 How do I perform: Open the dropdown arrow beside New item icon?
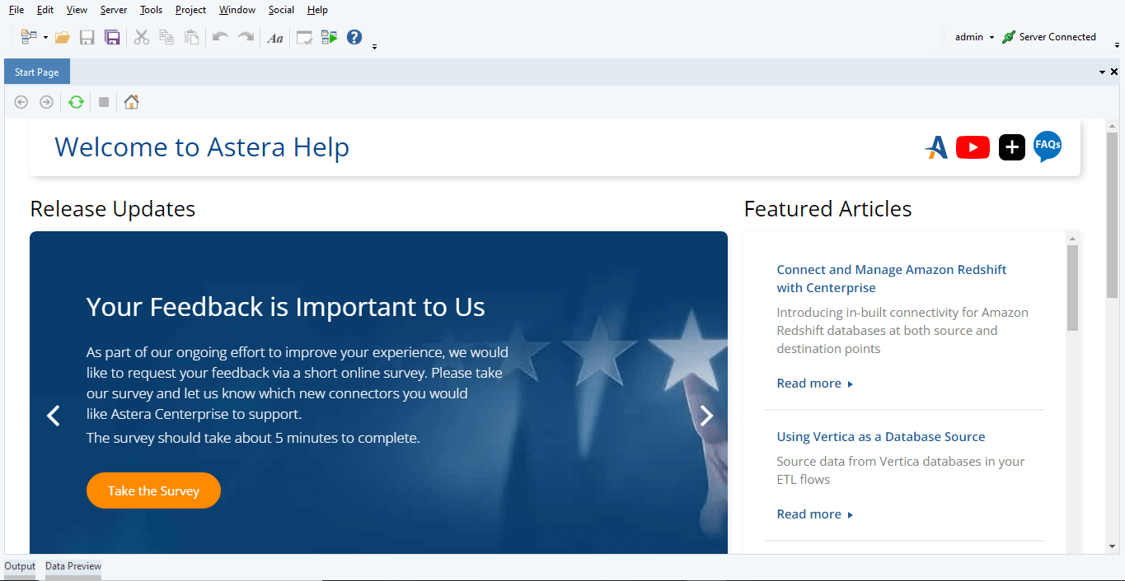pos(45,38)
